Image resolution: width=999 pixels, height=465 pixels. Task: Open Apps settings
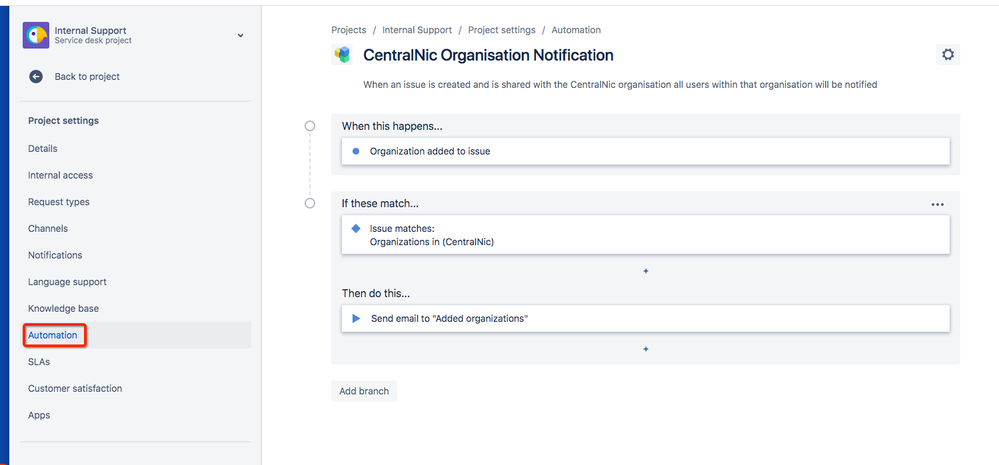tap(39, 415)
